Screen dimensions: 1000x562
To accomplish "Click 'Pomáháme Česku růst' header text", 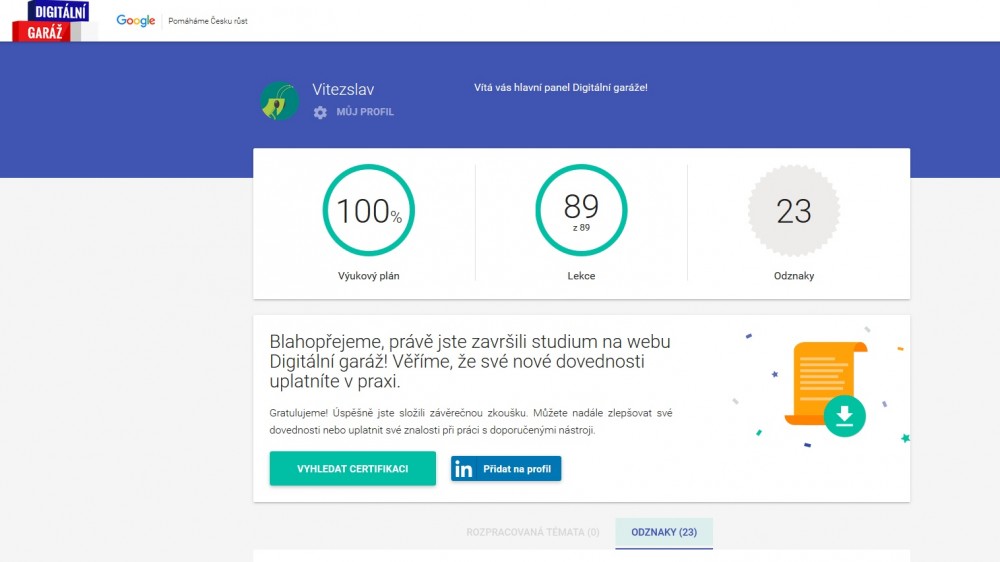I will (208, 21).
